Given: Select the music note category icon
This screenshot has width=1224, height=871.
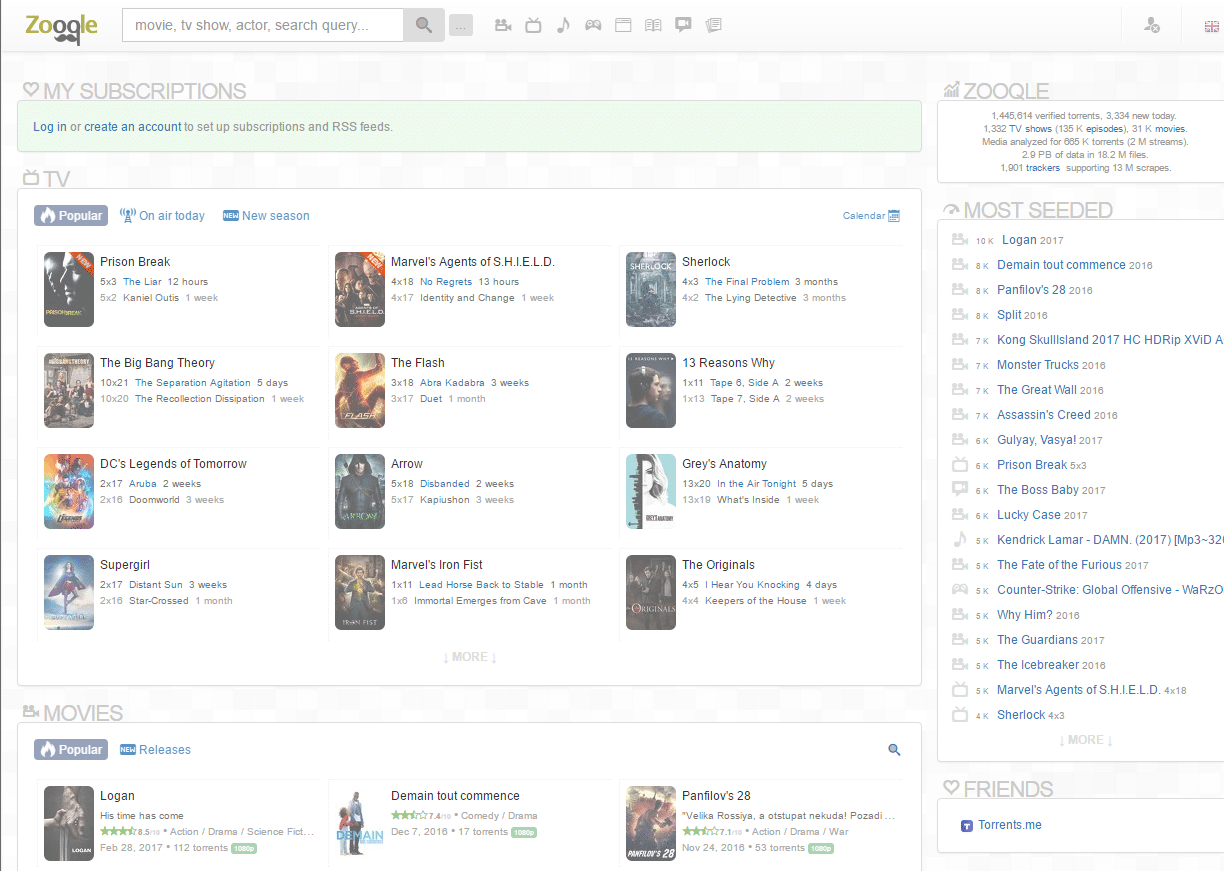Looking at the screenshot, I should coord(563,25).
